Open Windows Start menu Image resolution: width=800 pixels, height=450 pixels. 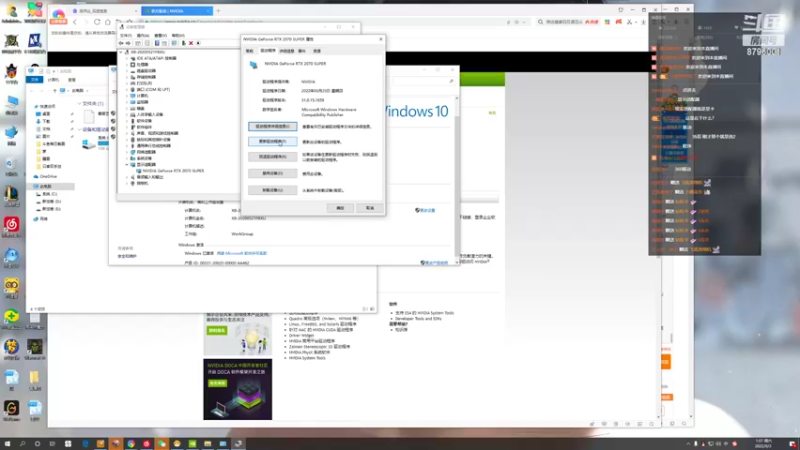click(x=7, y=444)
